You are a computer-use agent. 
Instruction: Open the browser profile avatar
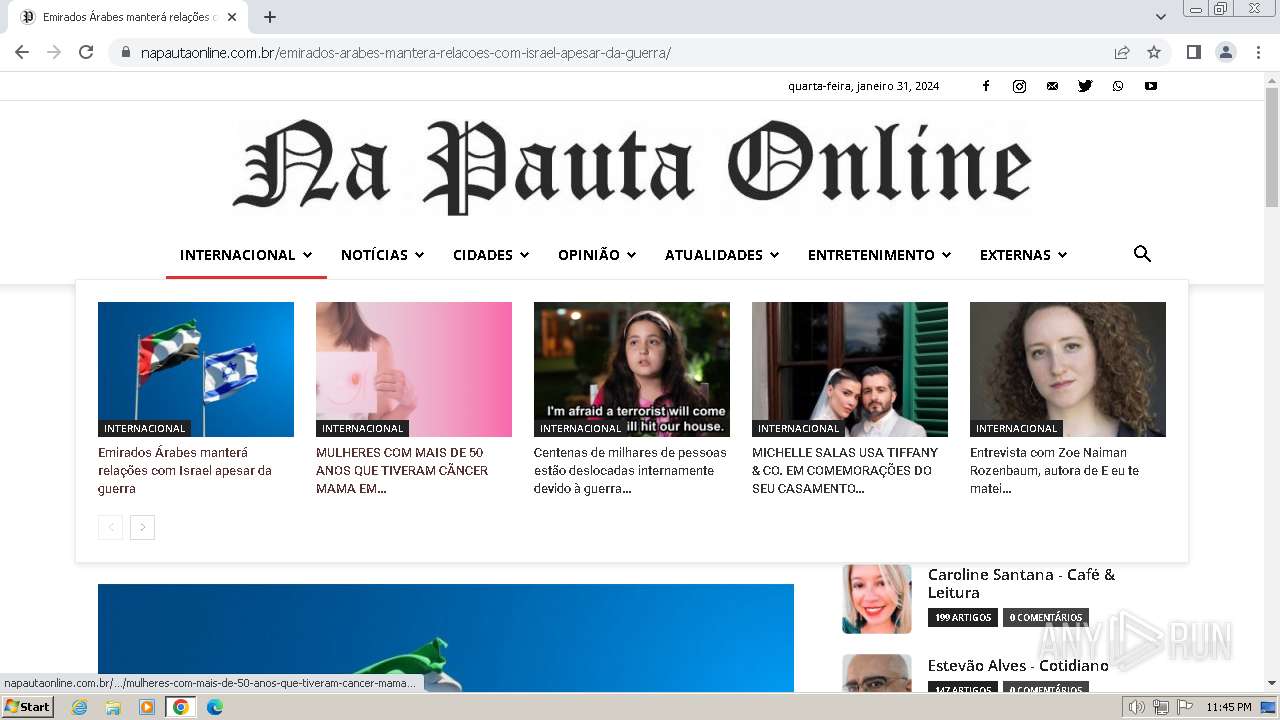[x=1226, y=52]
